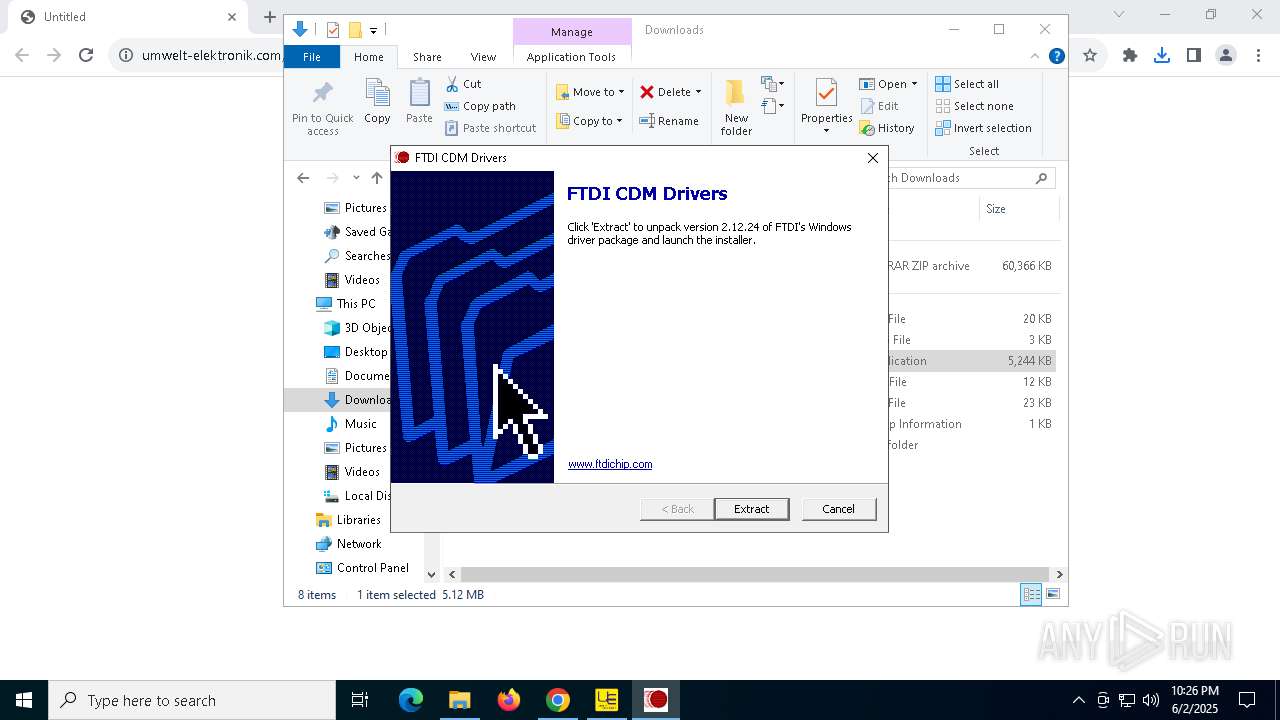Click Select all in the ribbon

pos(967,84)
